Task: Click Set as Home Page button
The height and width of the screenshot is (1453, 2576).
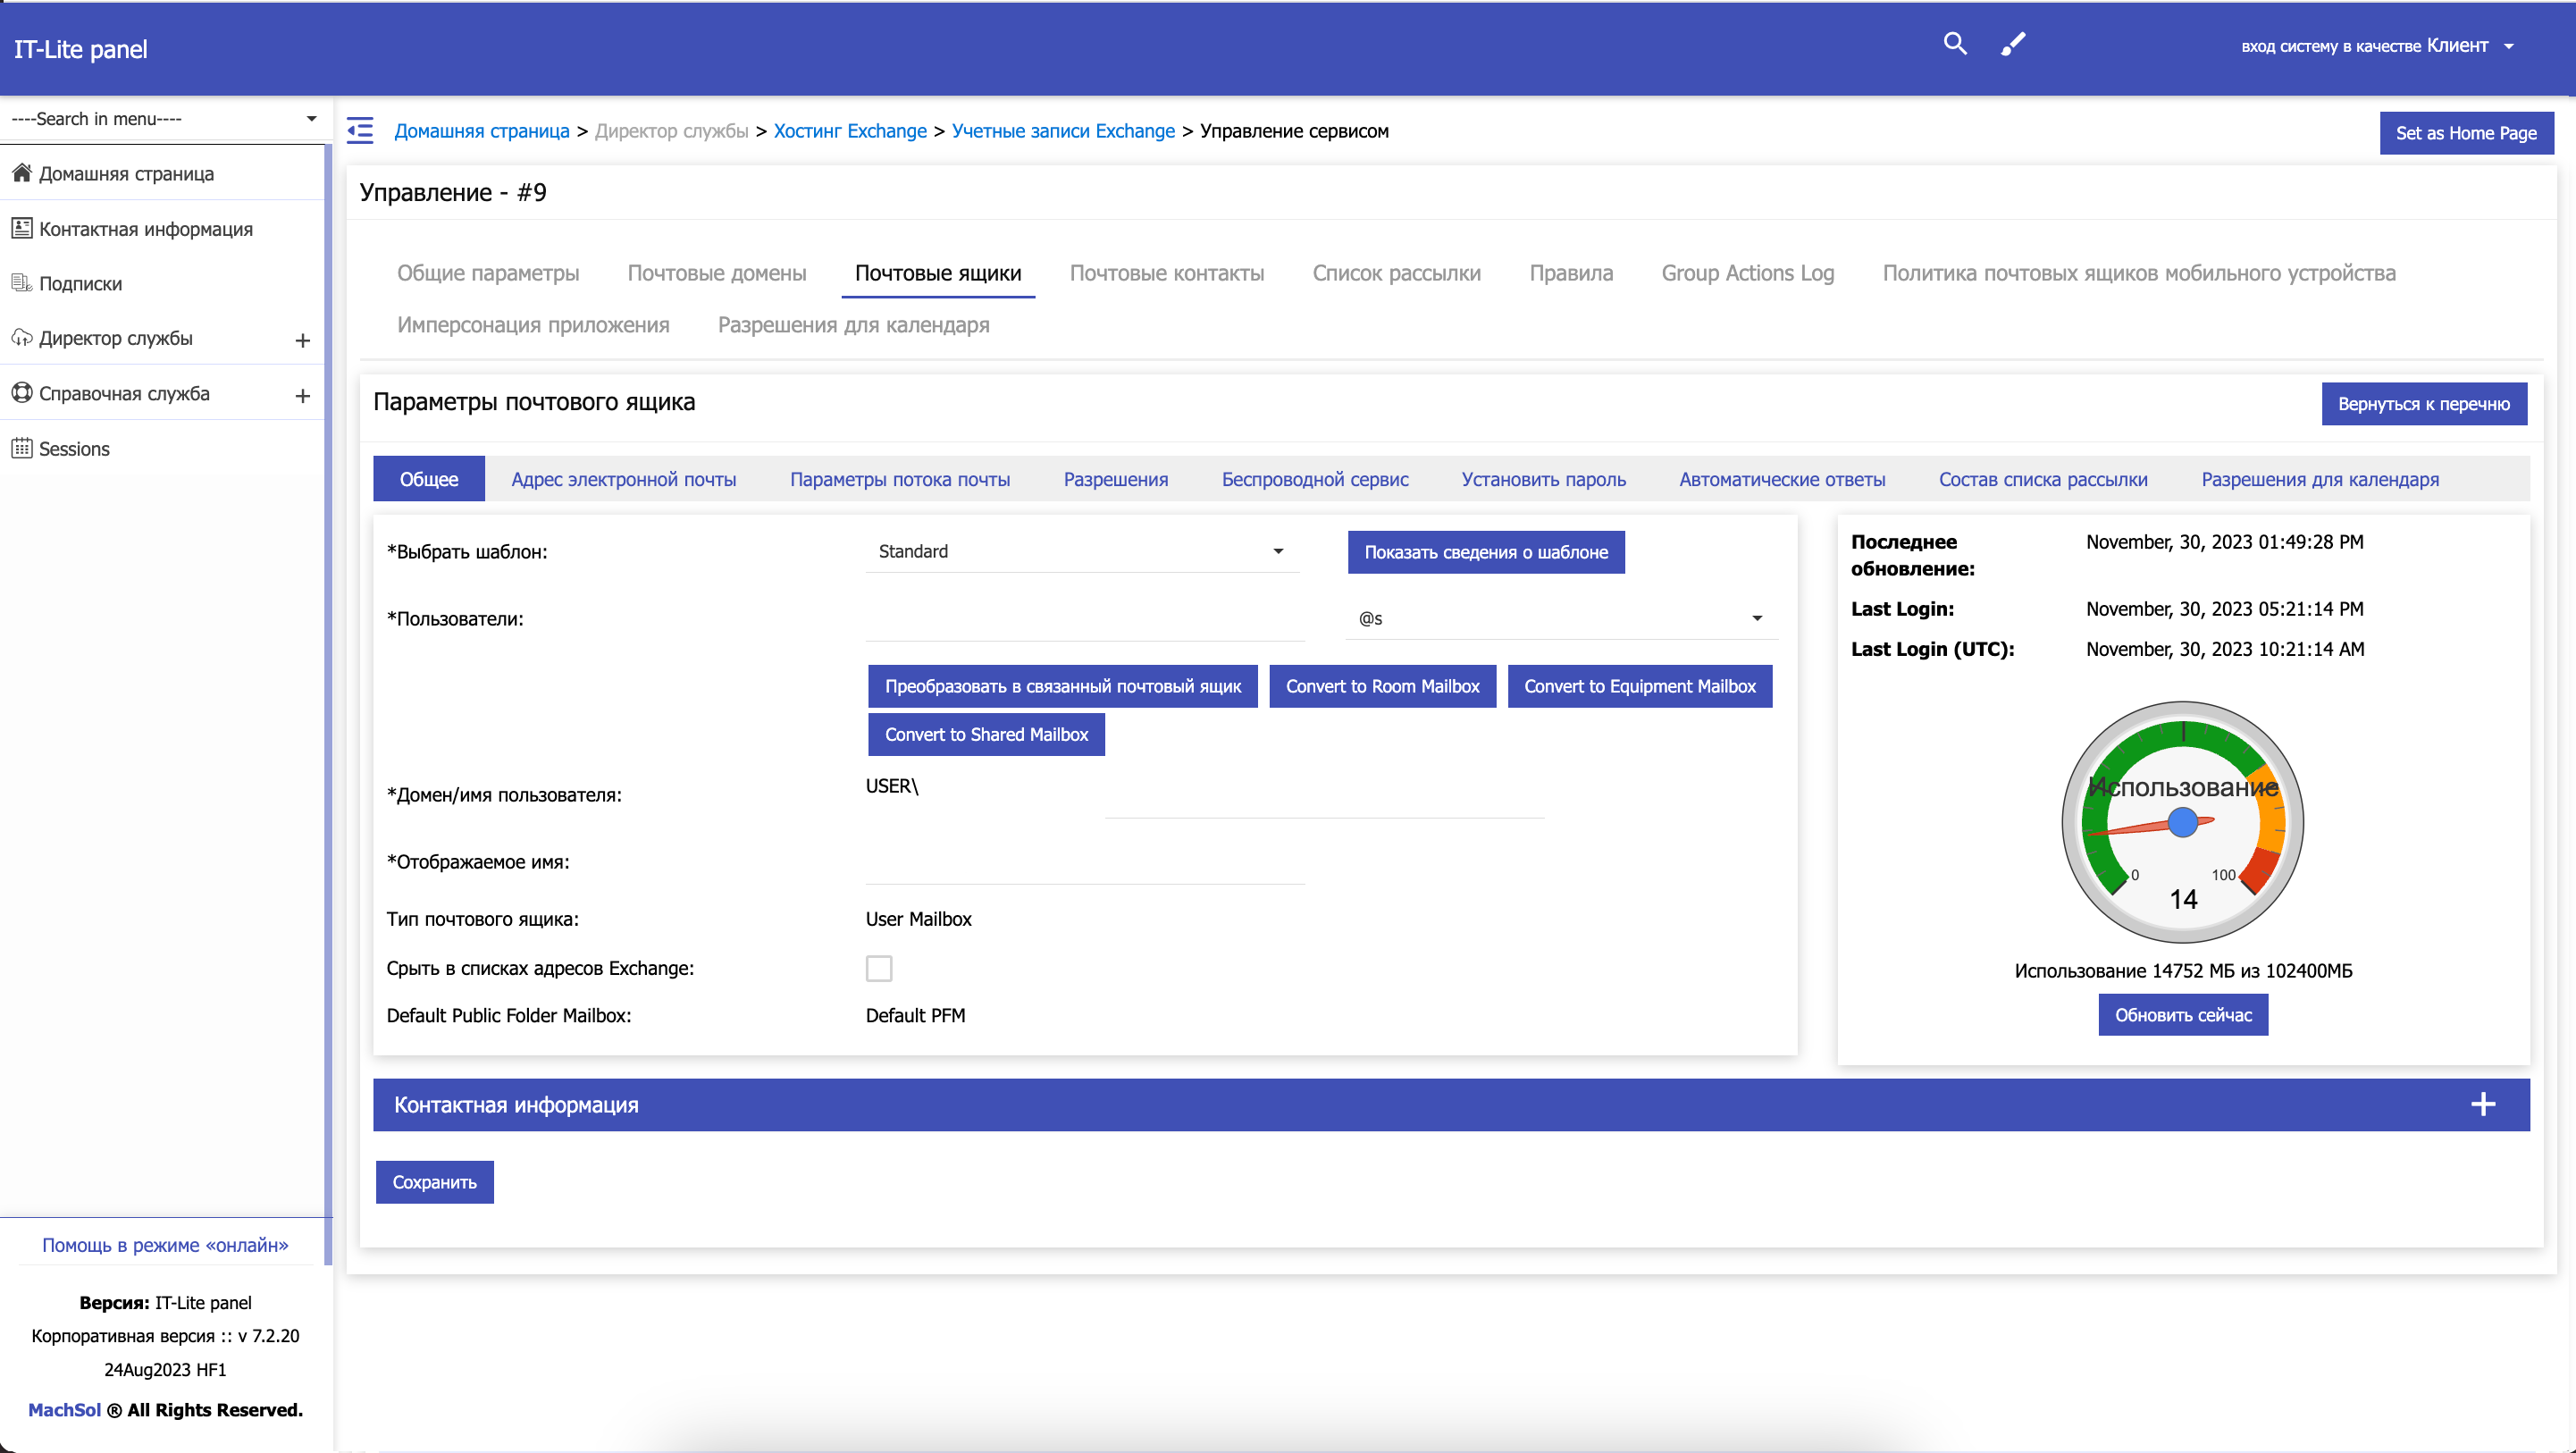Action: coord(2466,133)
